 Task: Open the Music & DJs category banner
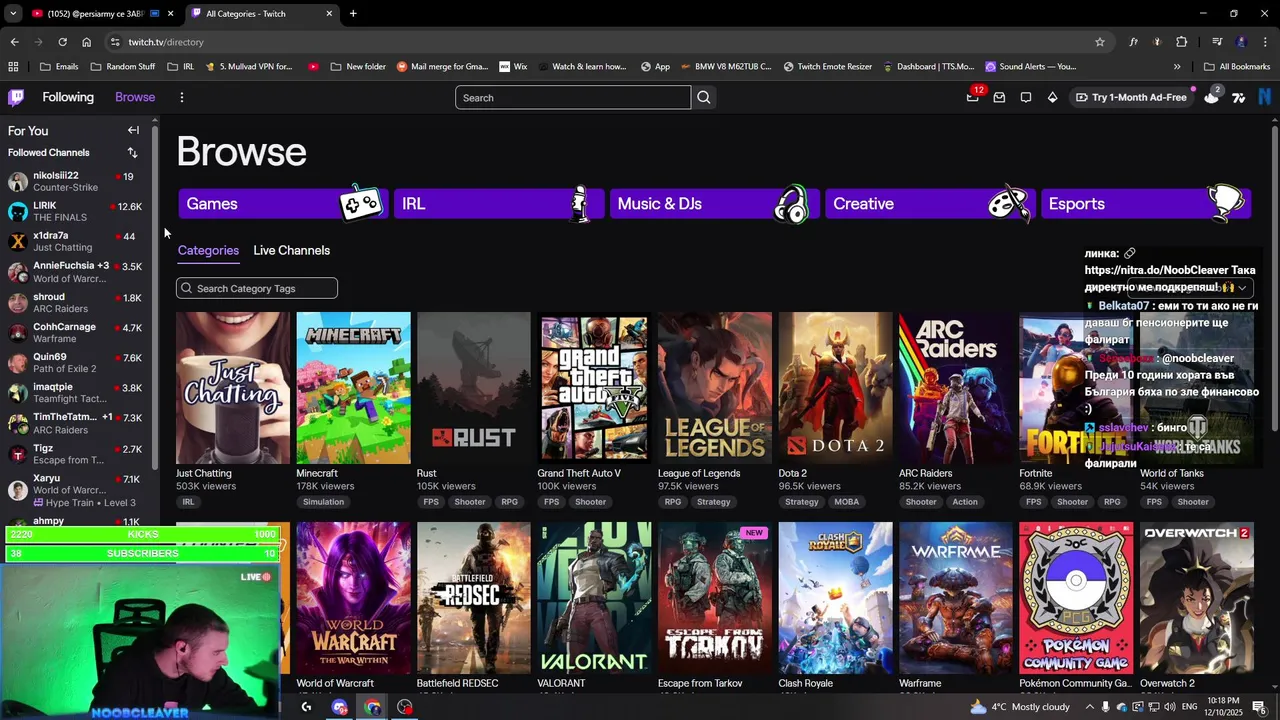(714, 203)
